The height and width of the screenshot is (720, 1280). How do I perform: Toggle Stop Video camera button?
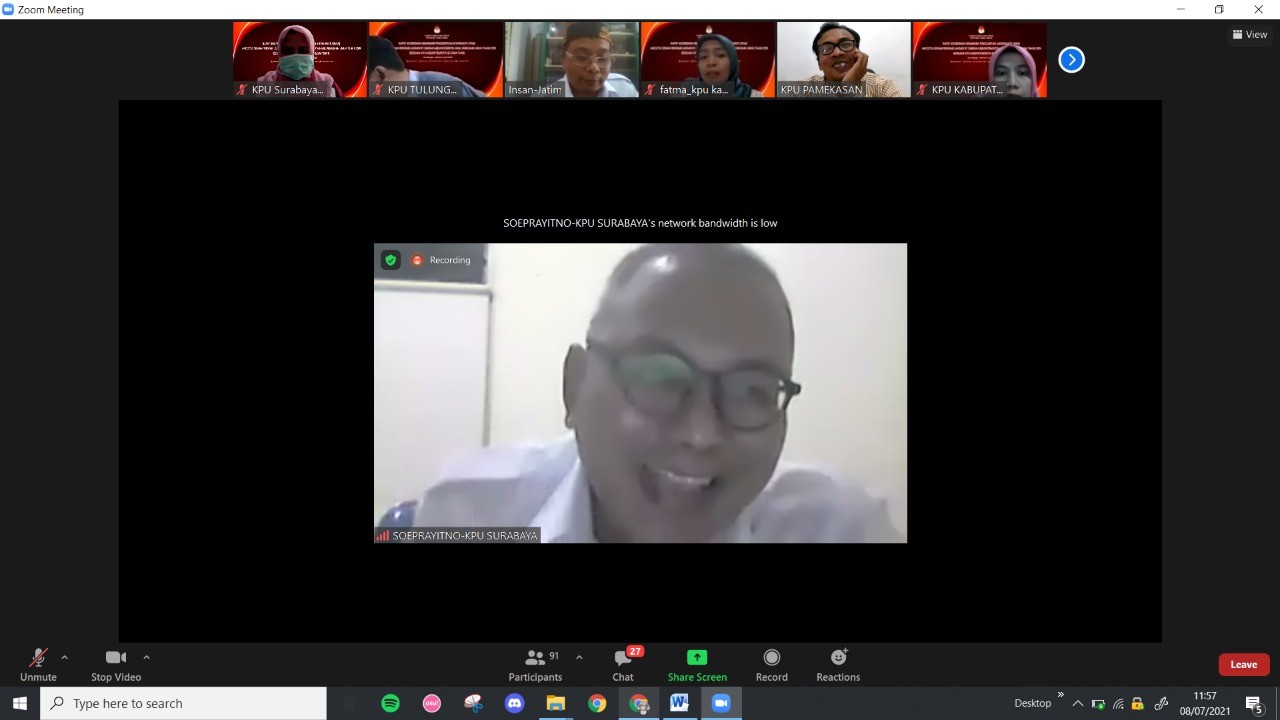click(115, 658)
